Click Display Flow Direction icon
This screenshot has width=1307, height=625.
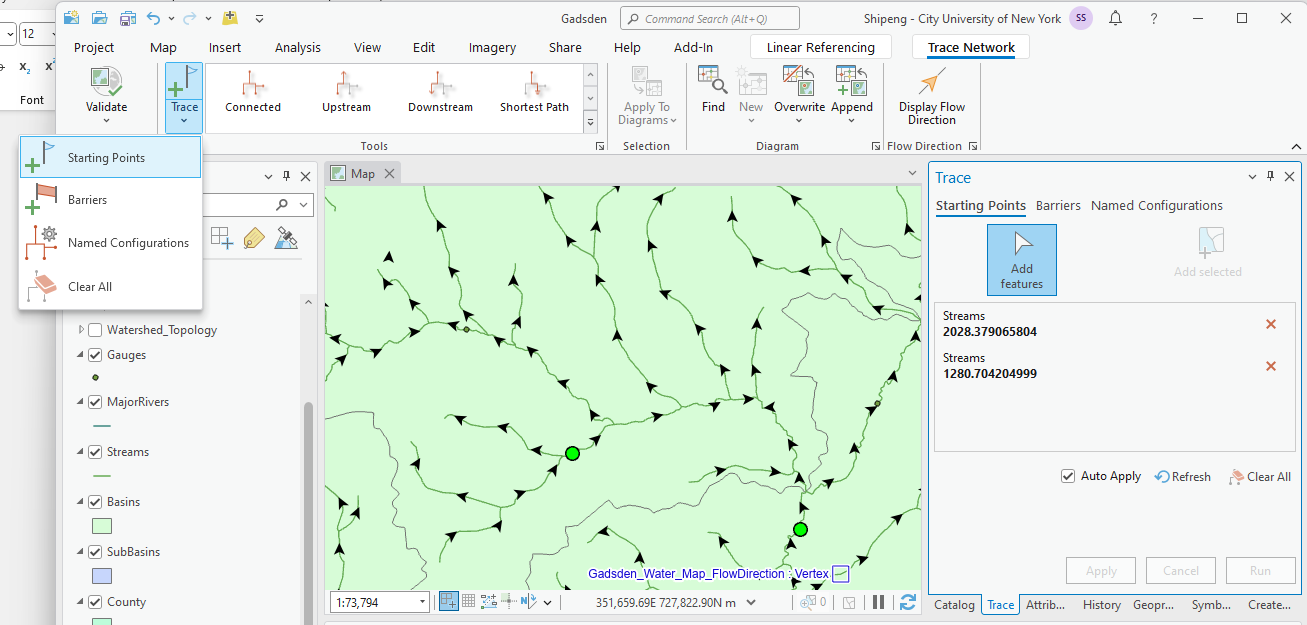click(931, 83)
